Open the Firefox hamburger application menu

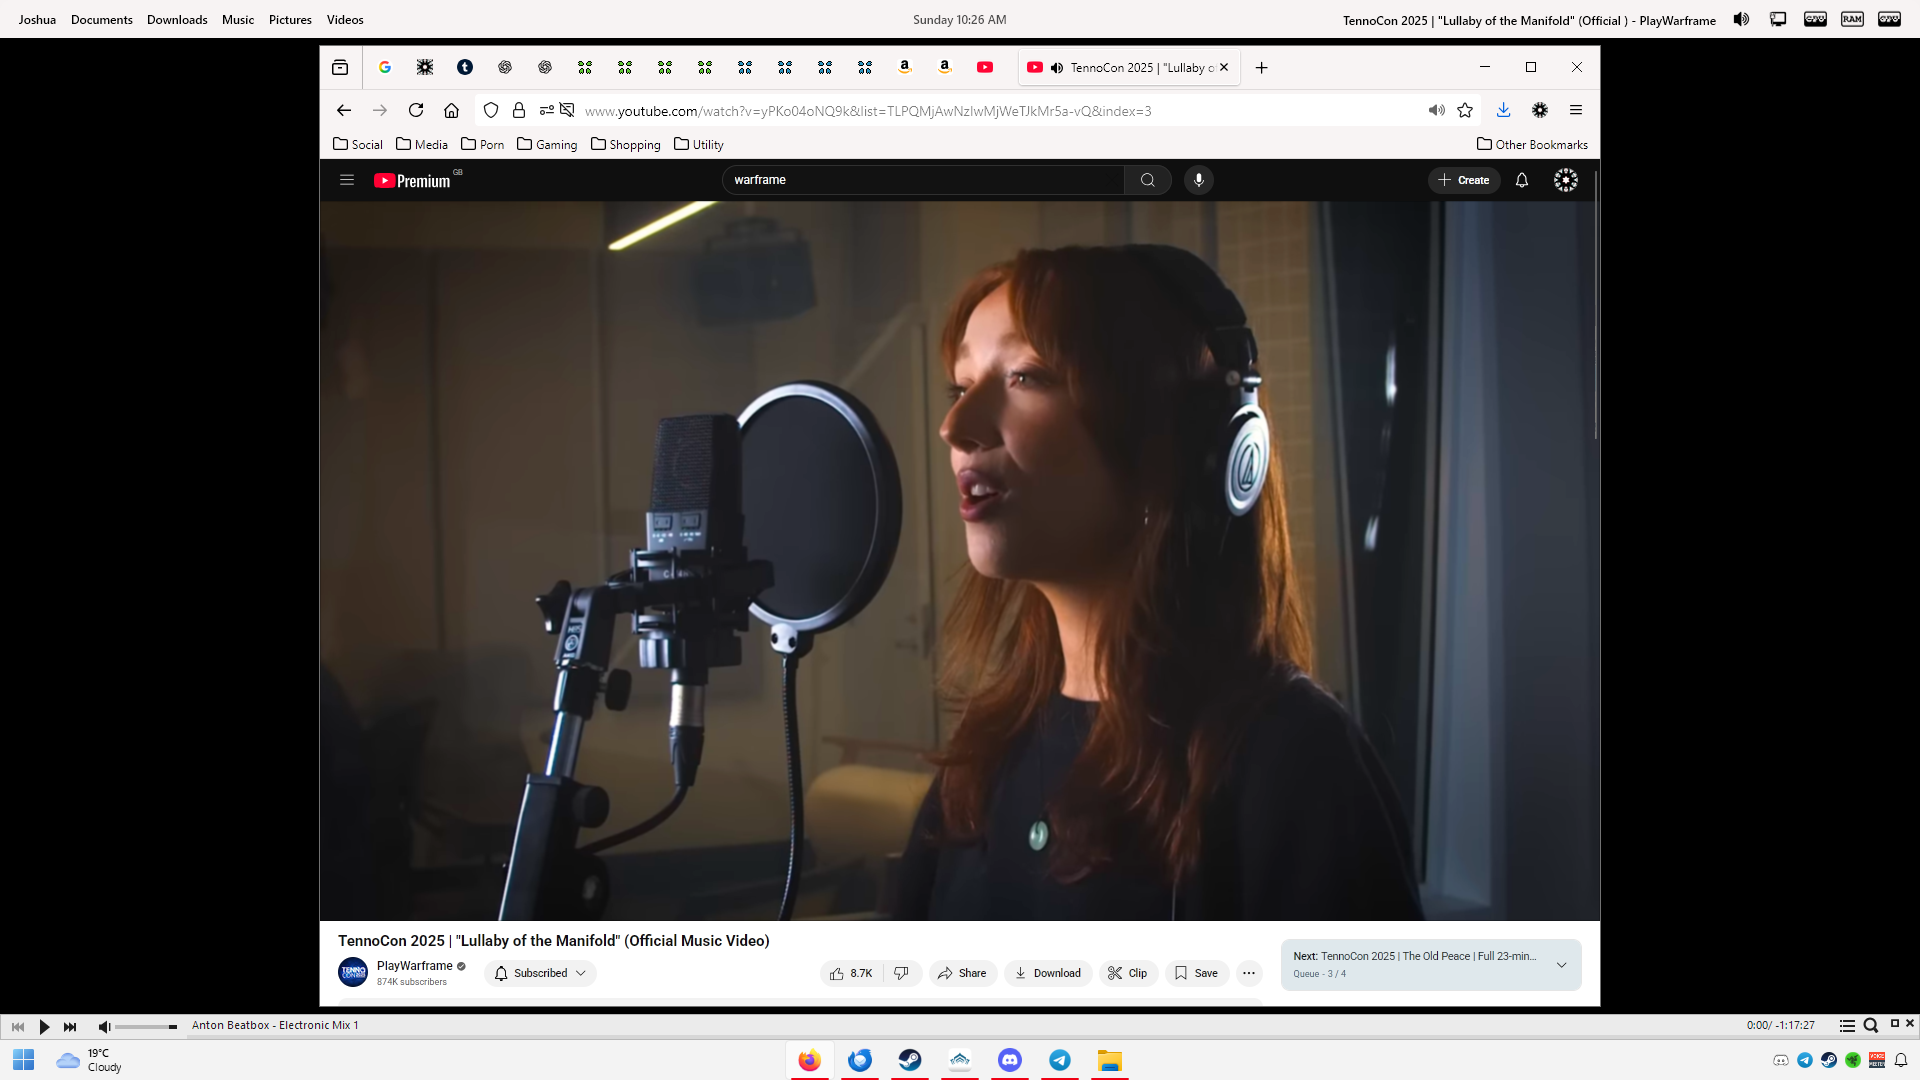1576,110
